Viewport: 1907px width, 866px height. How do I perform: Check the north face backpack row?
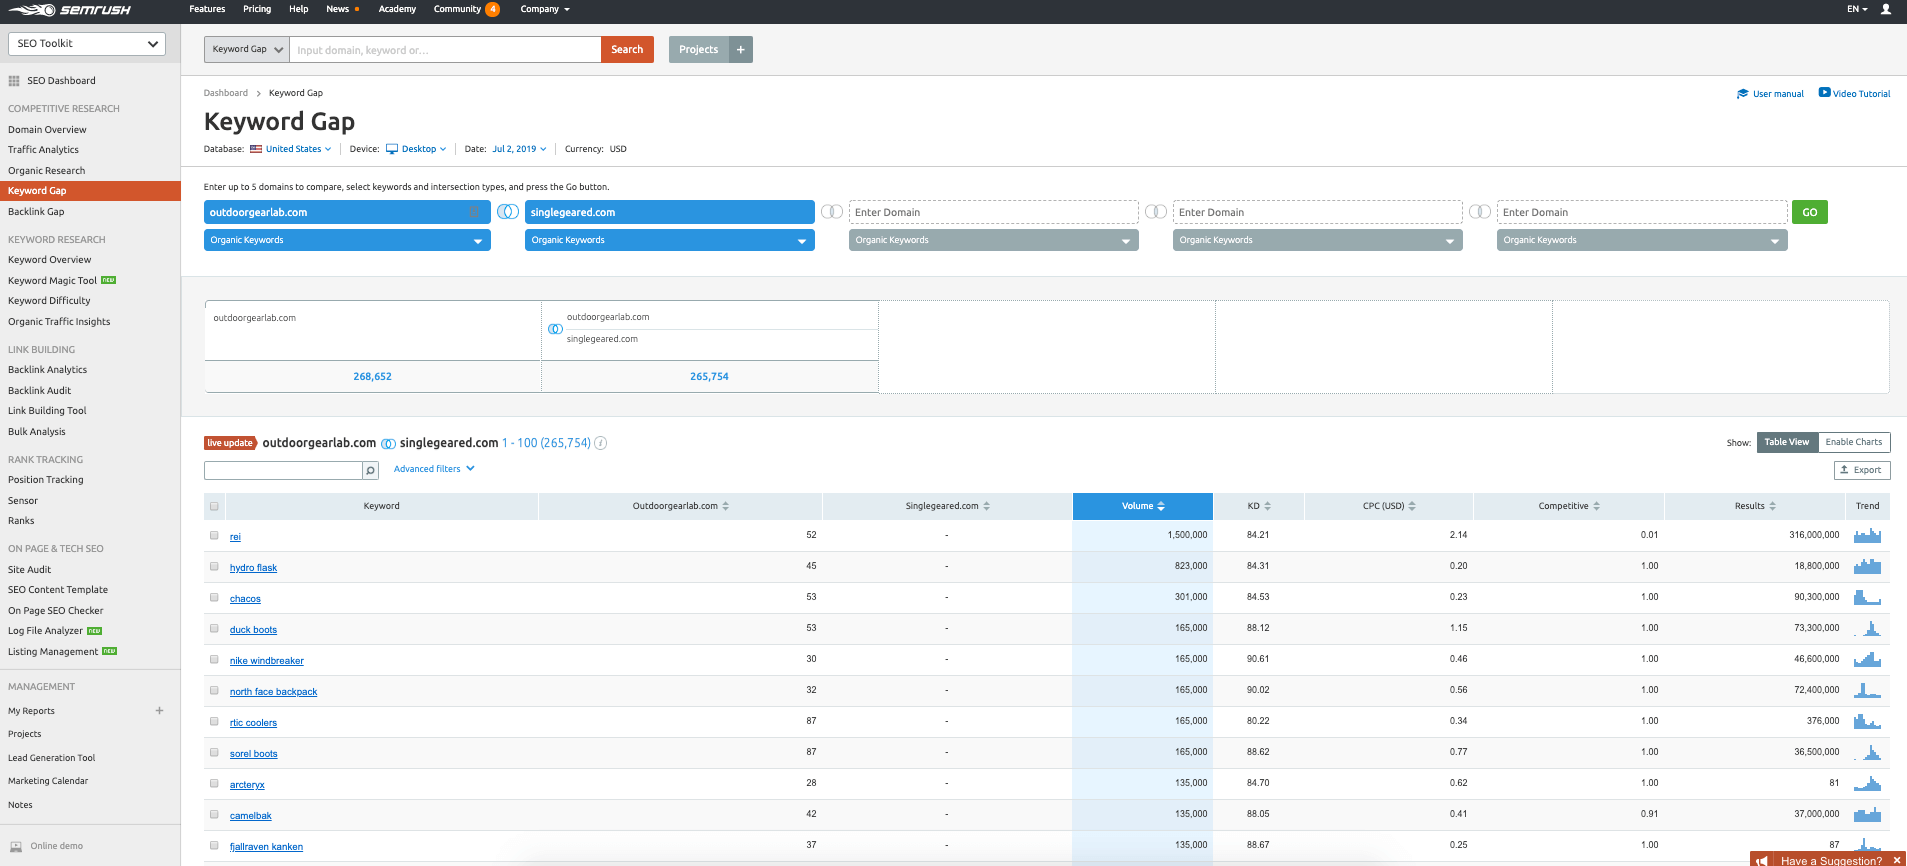point(214,690)
